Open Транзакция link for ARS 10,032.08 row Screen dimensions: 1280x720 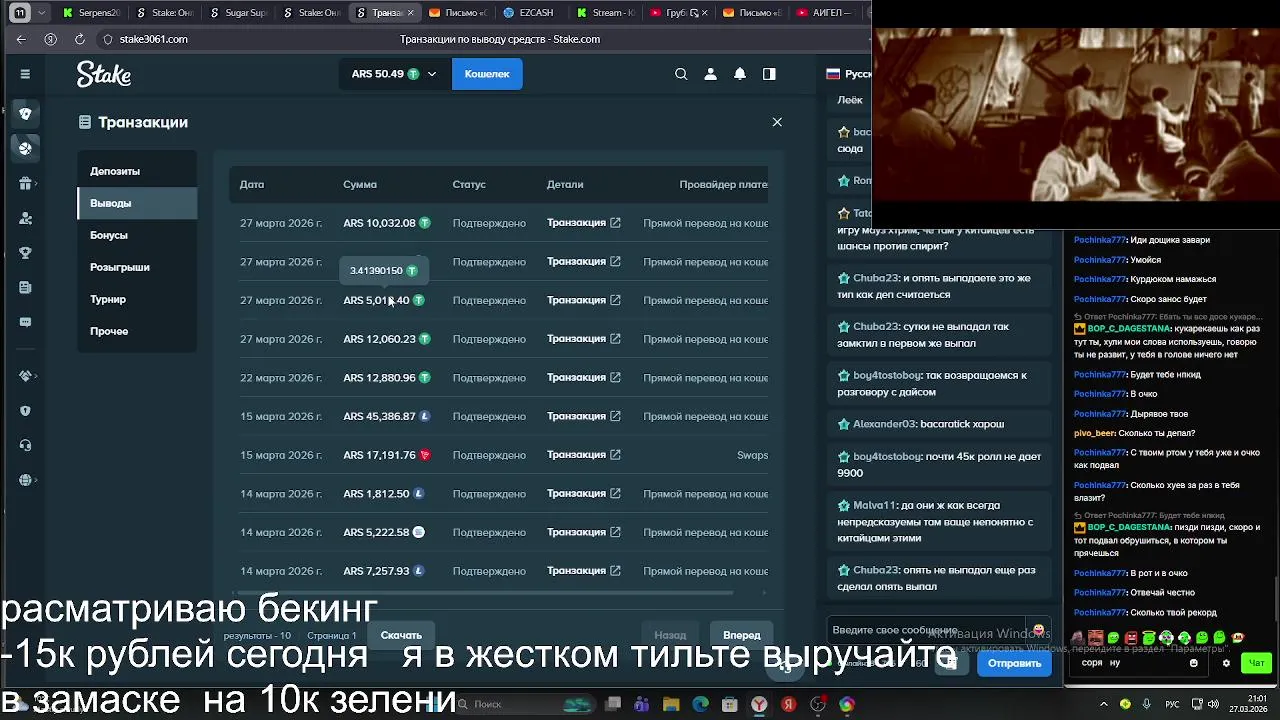coord(584,223)
